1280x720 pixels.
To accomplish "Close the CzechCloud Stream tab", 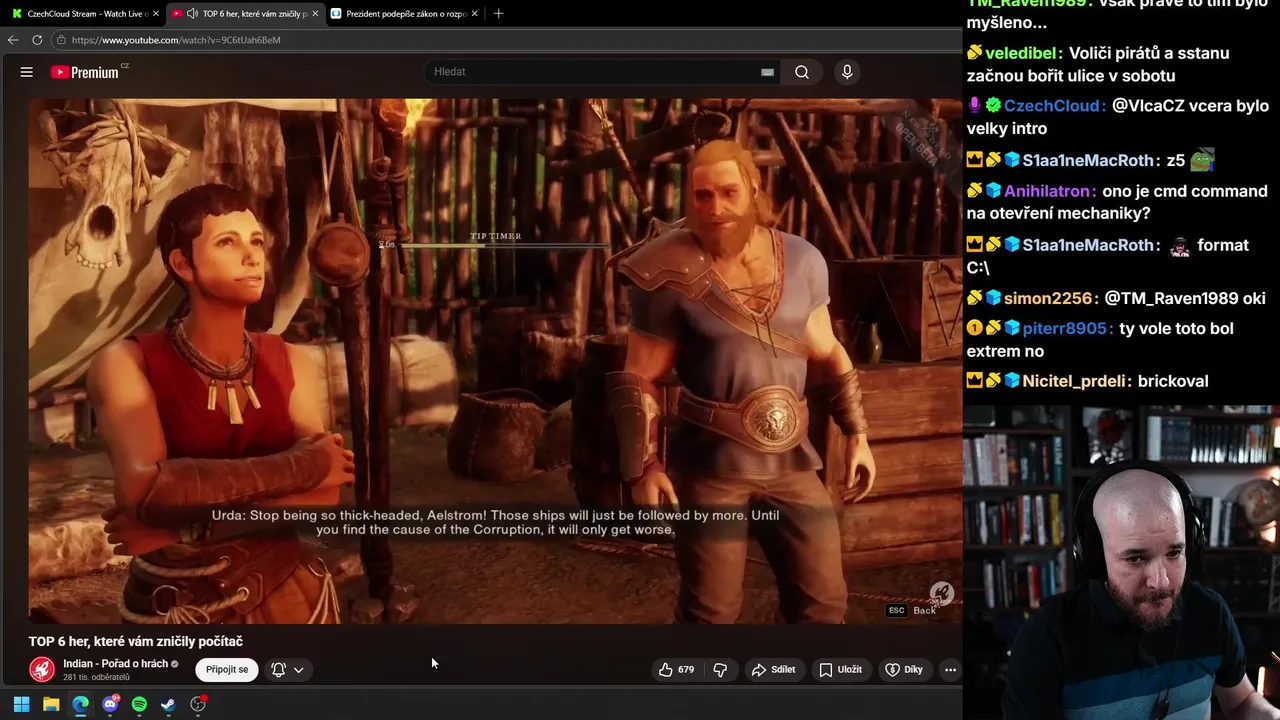I will [x=156, y=13].
